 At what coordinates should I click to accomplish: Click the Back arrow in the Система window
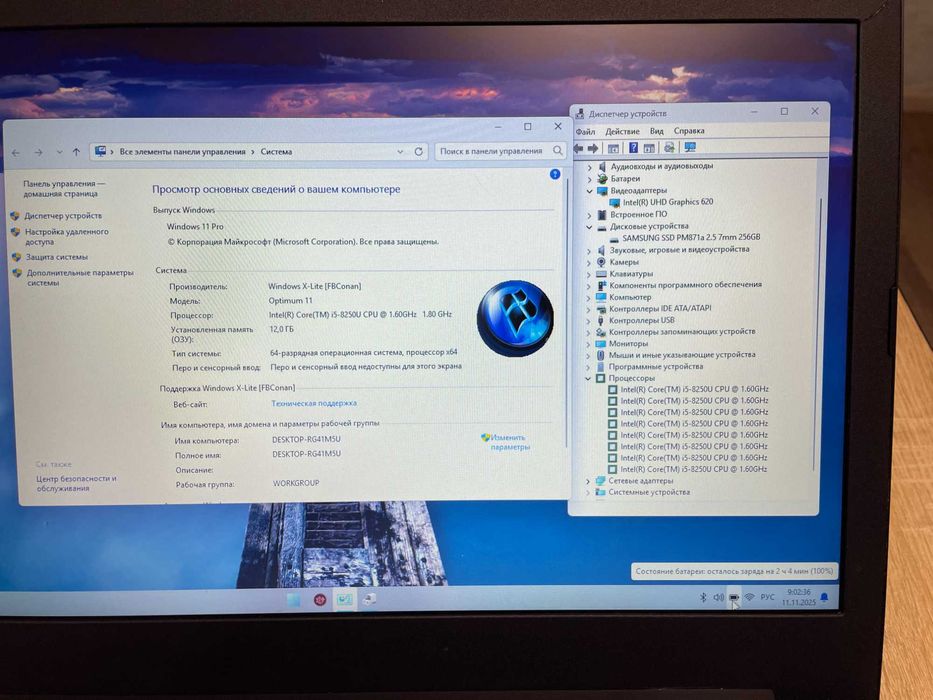click(x=16, y=153)
